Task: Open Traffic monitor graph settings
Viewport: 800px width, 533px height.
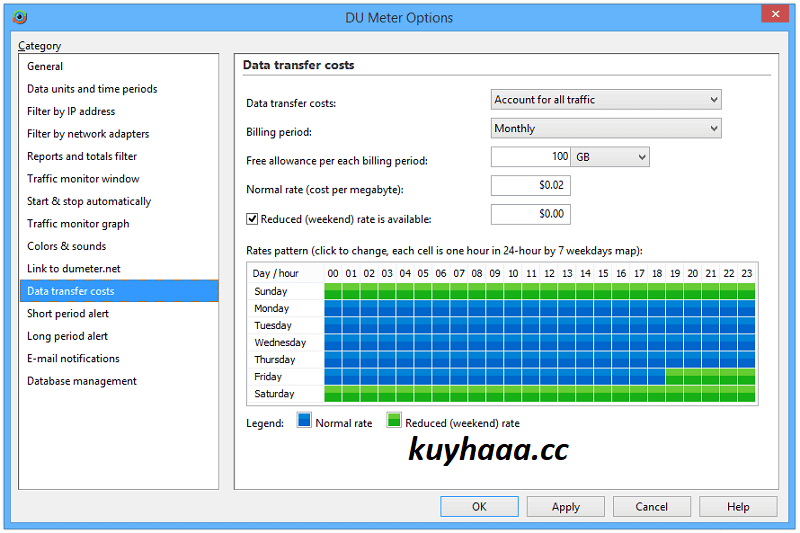Action: (118, 223)
